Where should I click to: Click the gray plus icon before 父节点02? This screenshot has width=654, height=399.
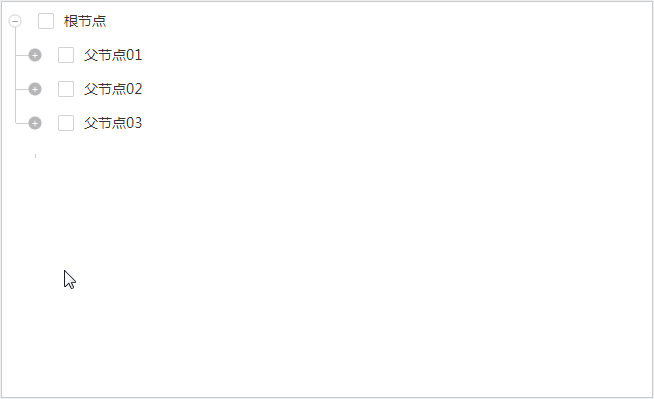pos(35,89)
